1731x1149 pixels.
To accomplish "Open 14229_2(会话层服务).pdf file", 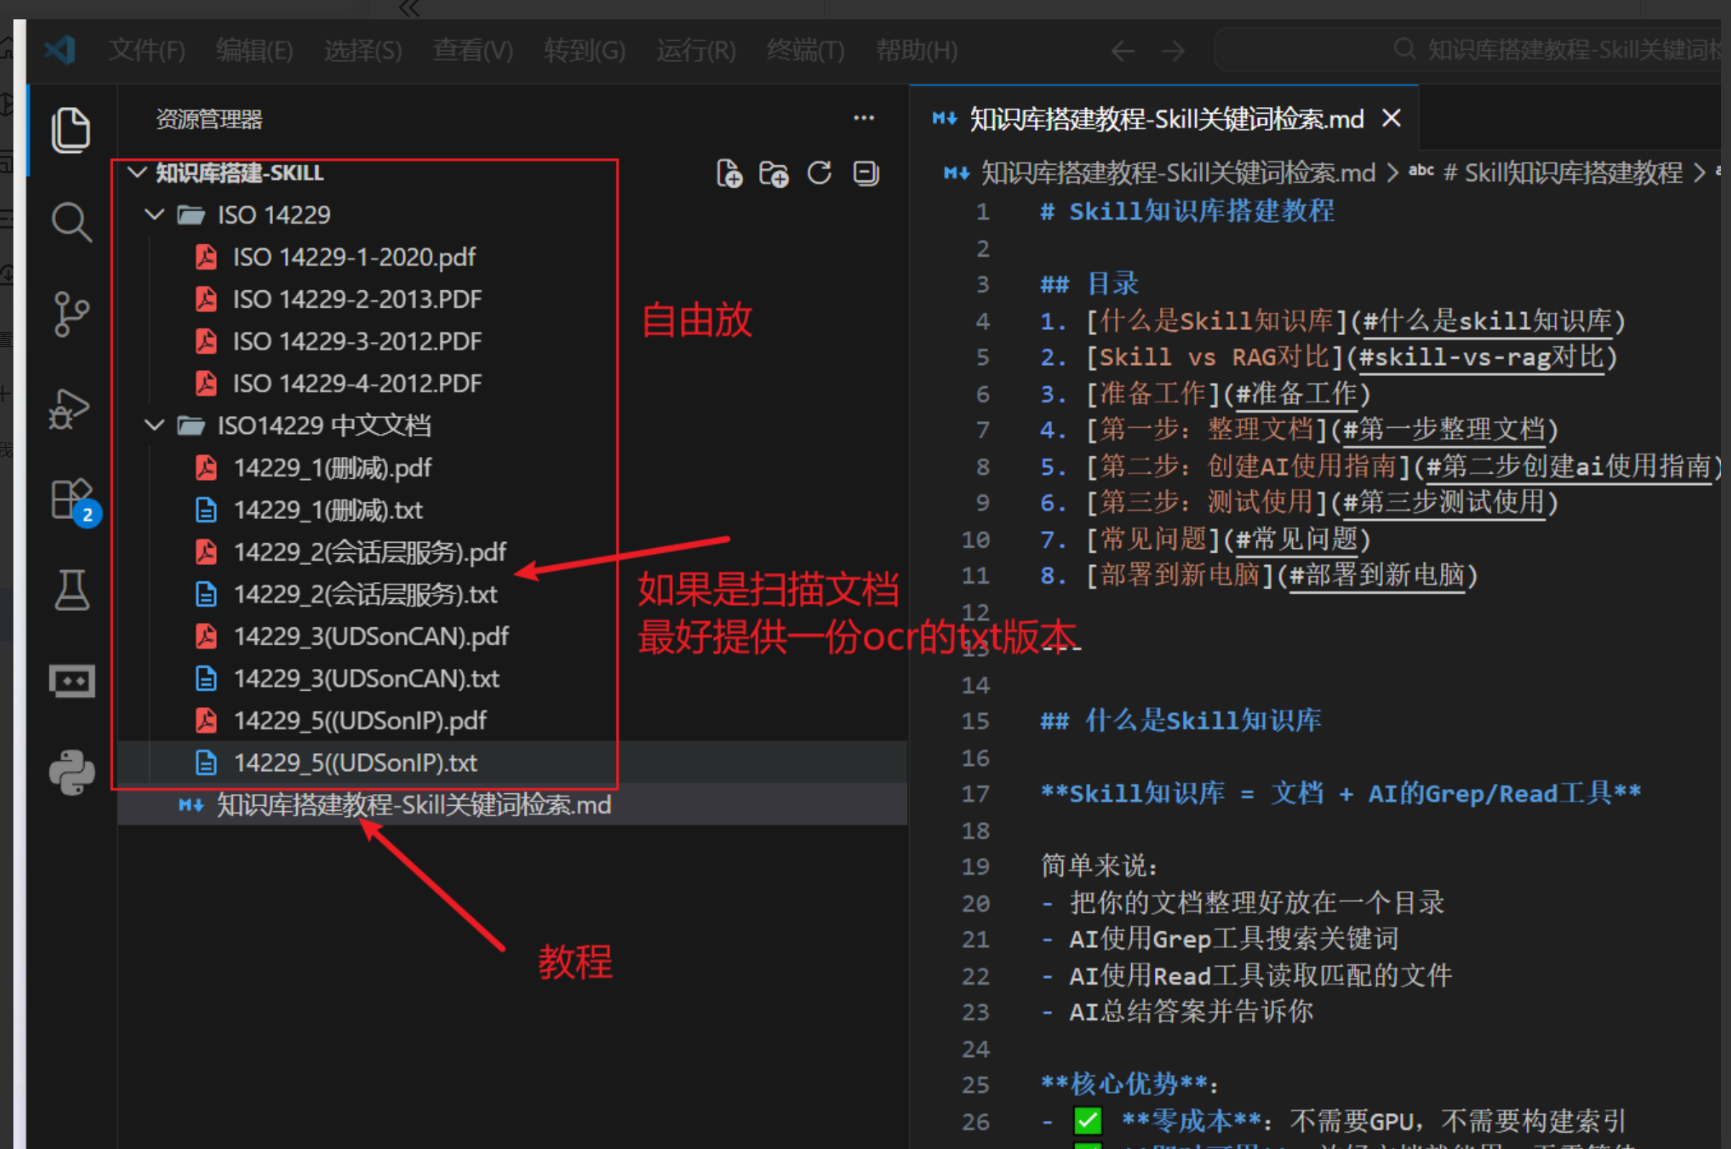I will tap(369, 552).
